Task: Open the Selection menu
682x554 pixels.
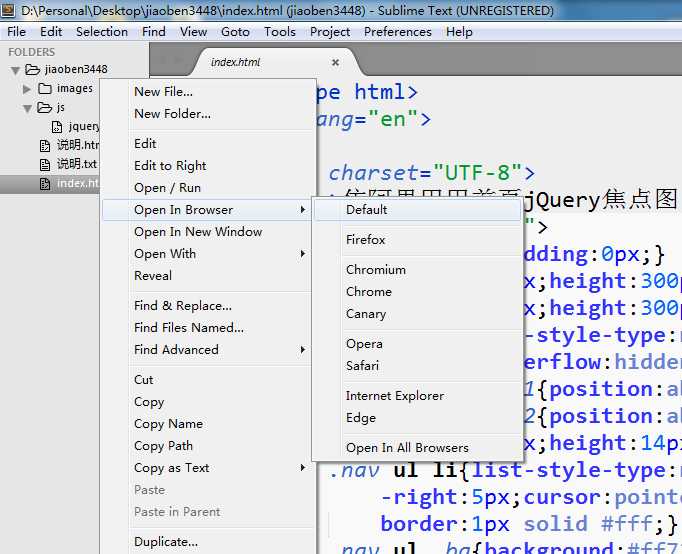Action: pos(102,32)
